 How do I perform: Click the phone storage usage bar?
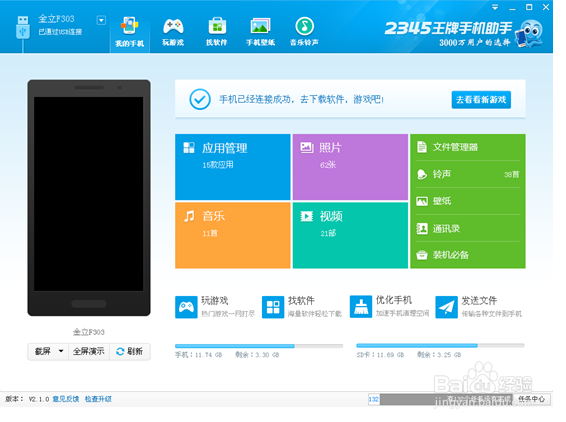pos(259,346)
